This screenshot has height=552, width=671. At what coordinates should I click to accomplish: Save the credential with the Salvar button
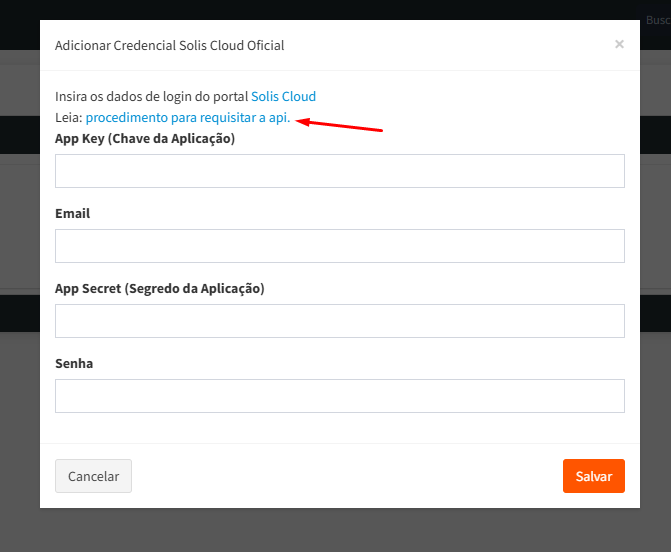[593, 476]
